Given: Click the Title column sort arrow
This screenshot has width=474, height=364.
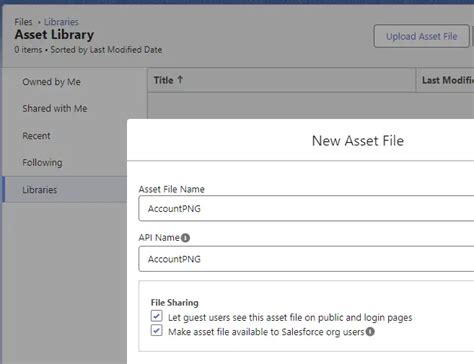Looking at the screenshot, I should pos(180,80).
